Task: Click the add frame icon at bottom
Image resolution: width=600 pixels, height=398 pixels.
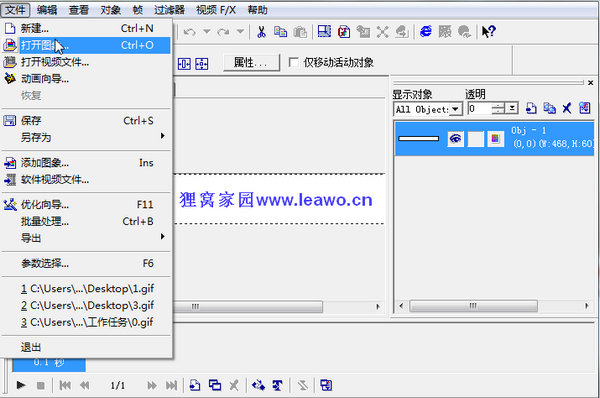Action: [195, 385]
